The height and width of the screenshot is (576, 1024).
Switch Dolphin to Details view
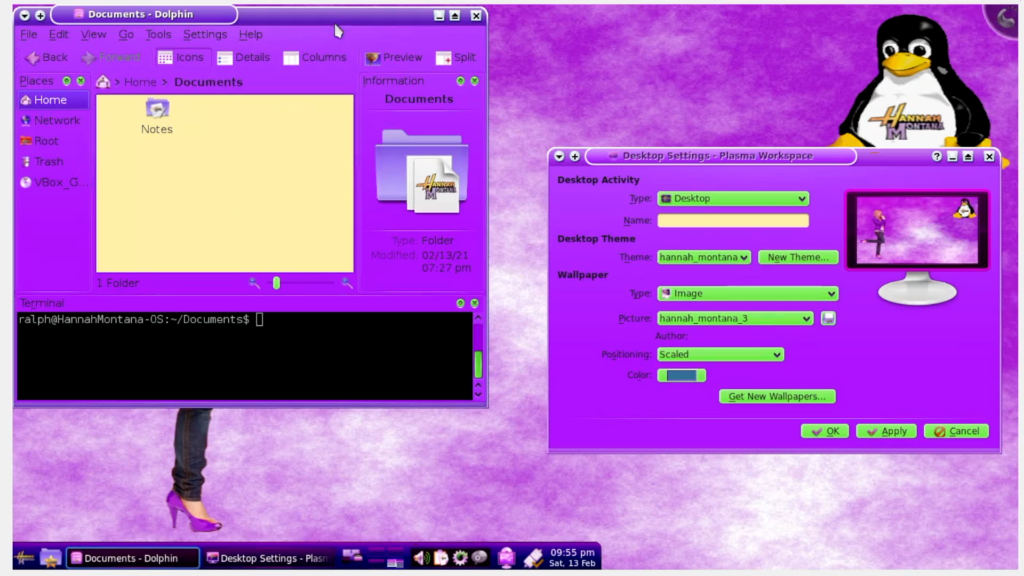click(244, 57)
